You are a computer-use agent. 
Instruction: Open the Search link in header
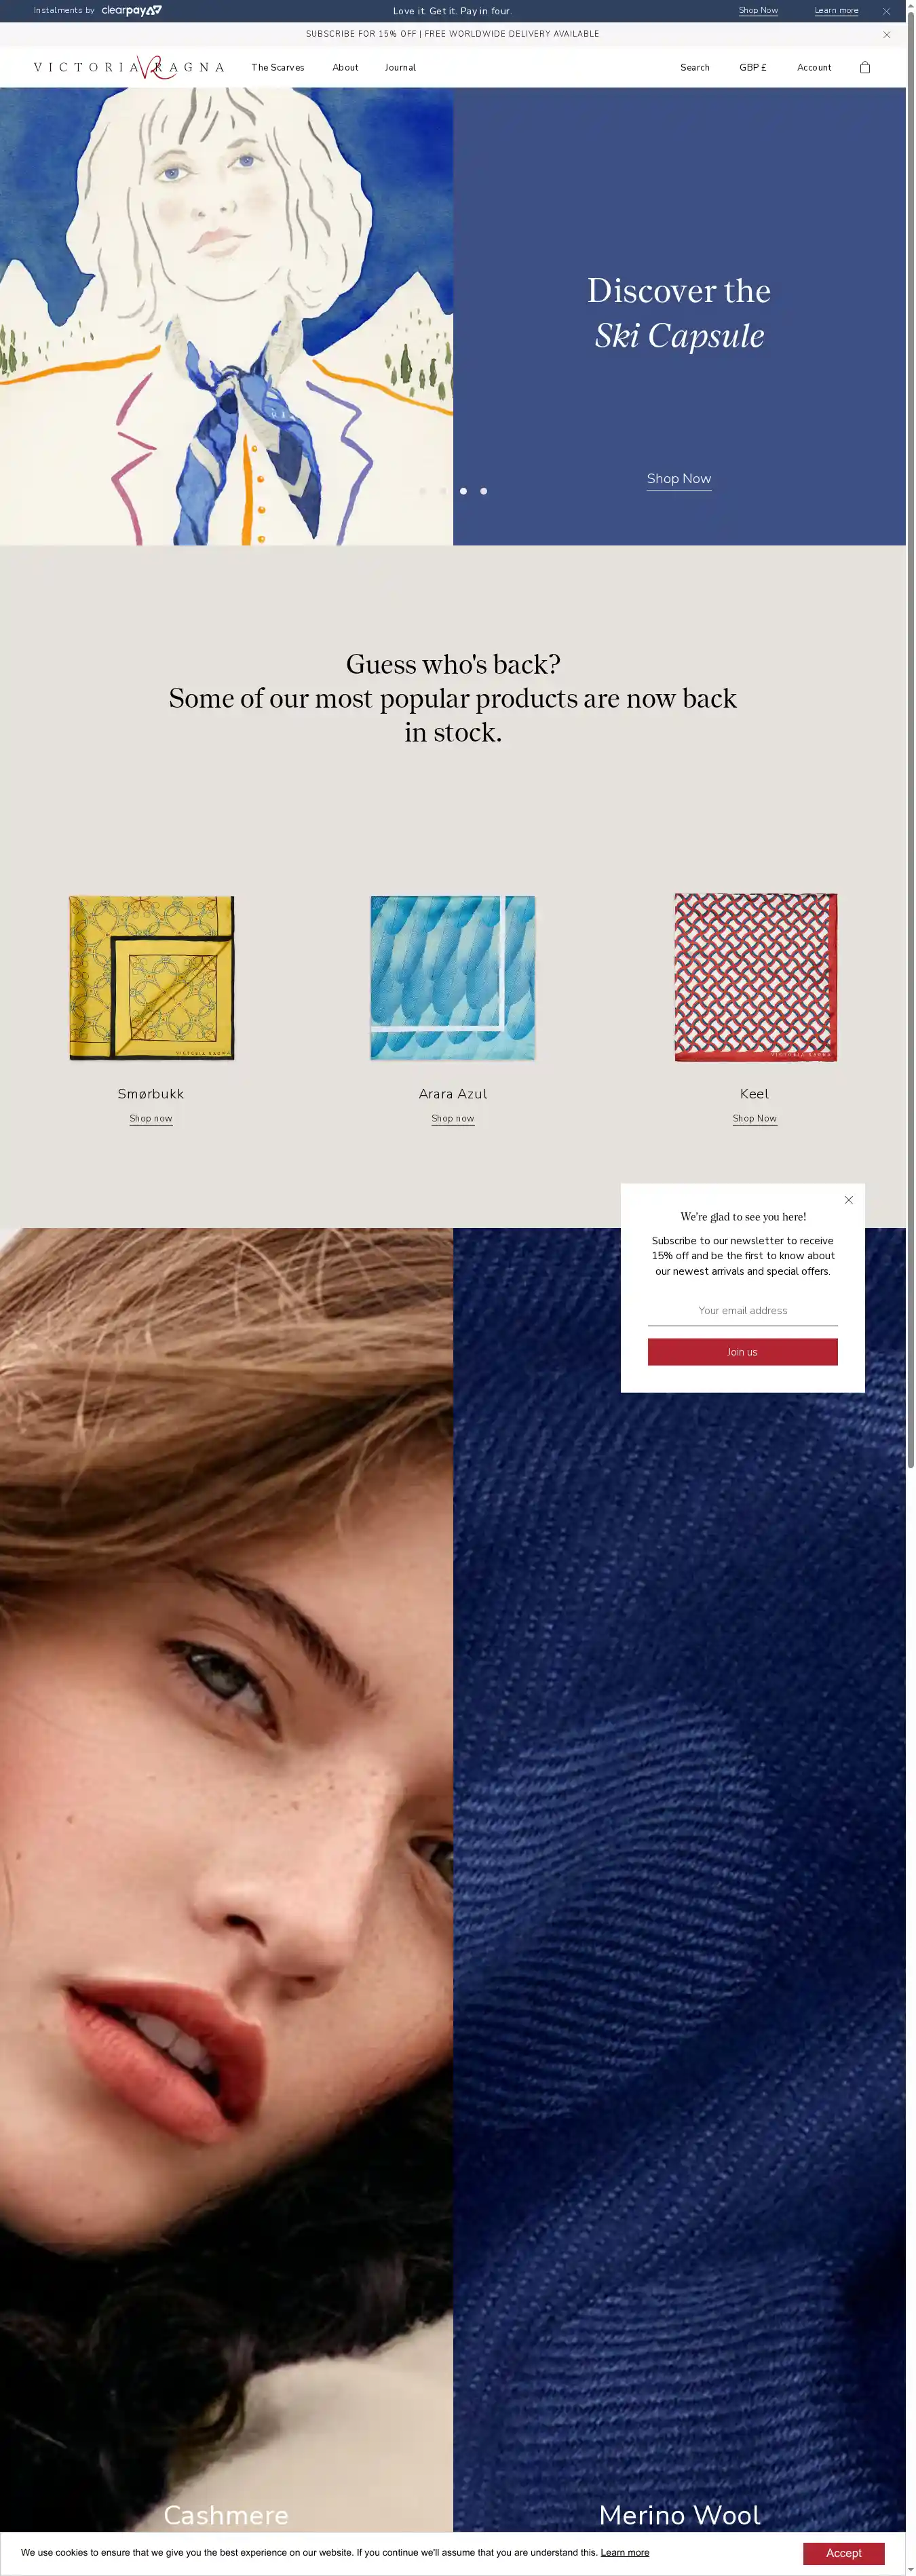pos(695,67)
